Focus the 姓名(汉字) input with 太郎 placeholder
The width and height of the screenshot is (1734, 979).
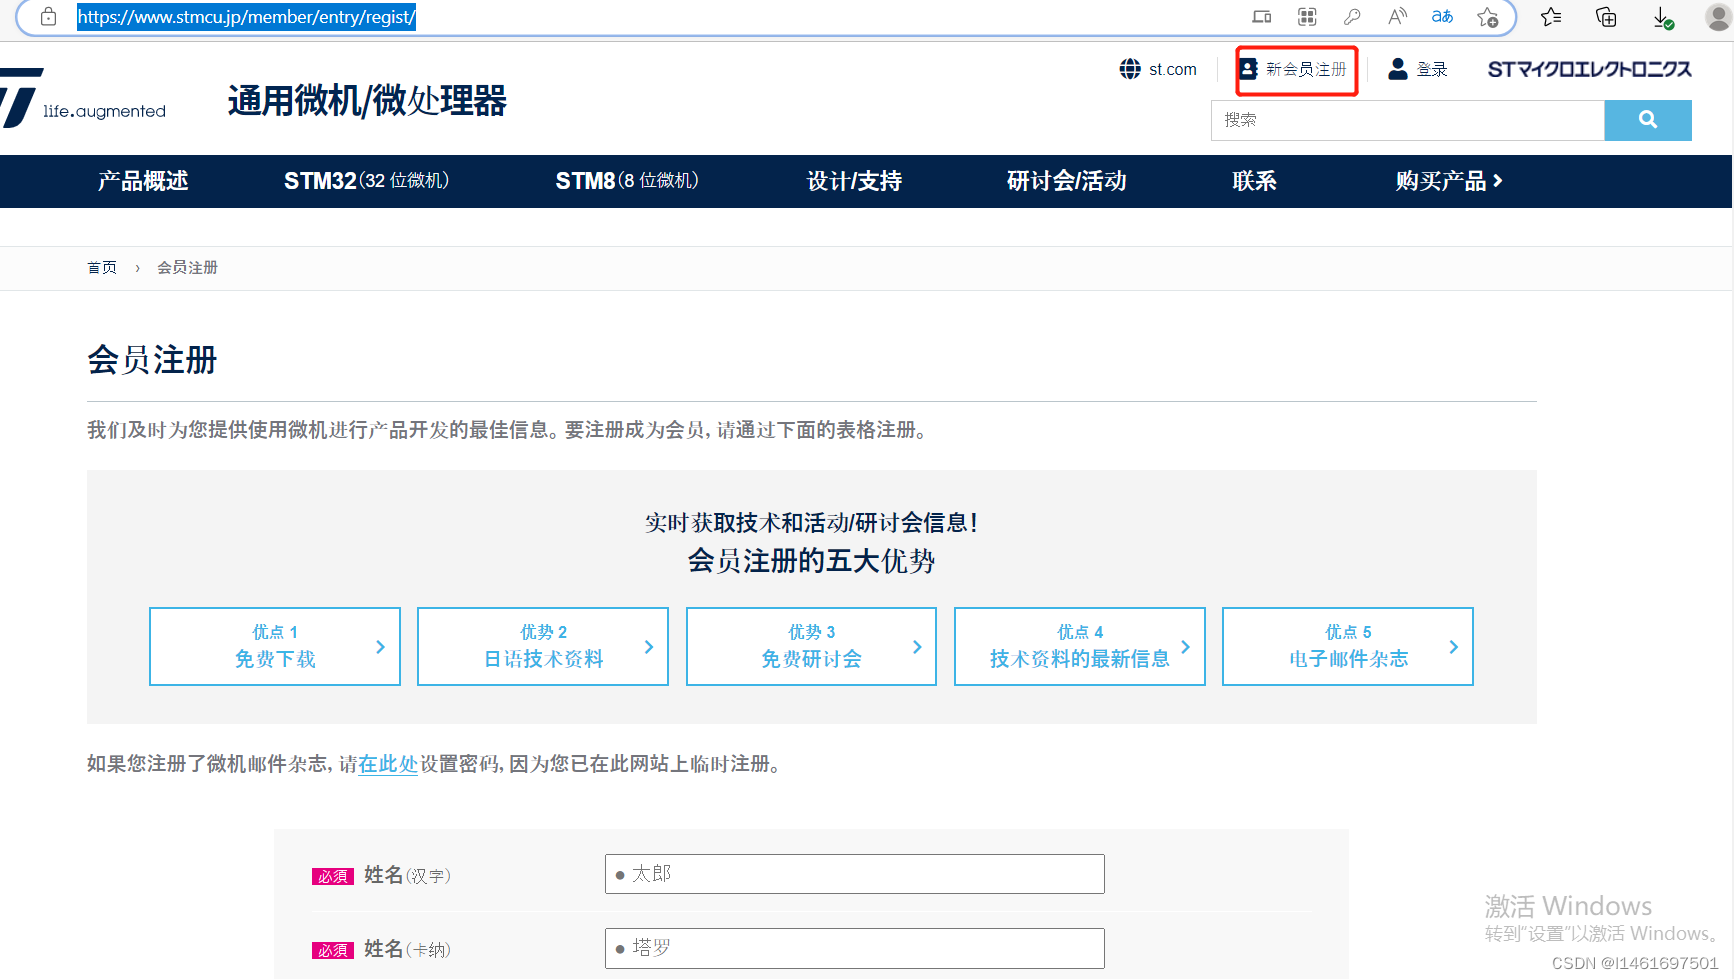coord(855,874)
